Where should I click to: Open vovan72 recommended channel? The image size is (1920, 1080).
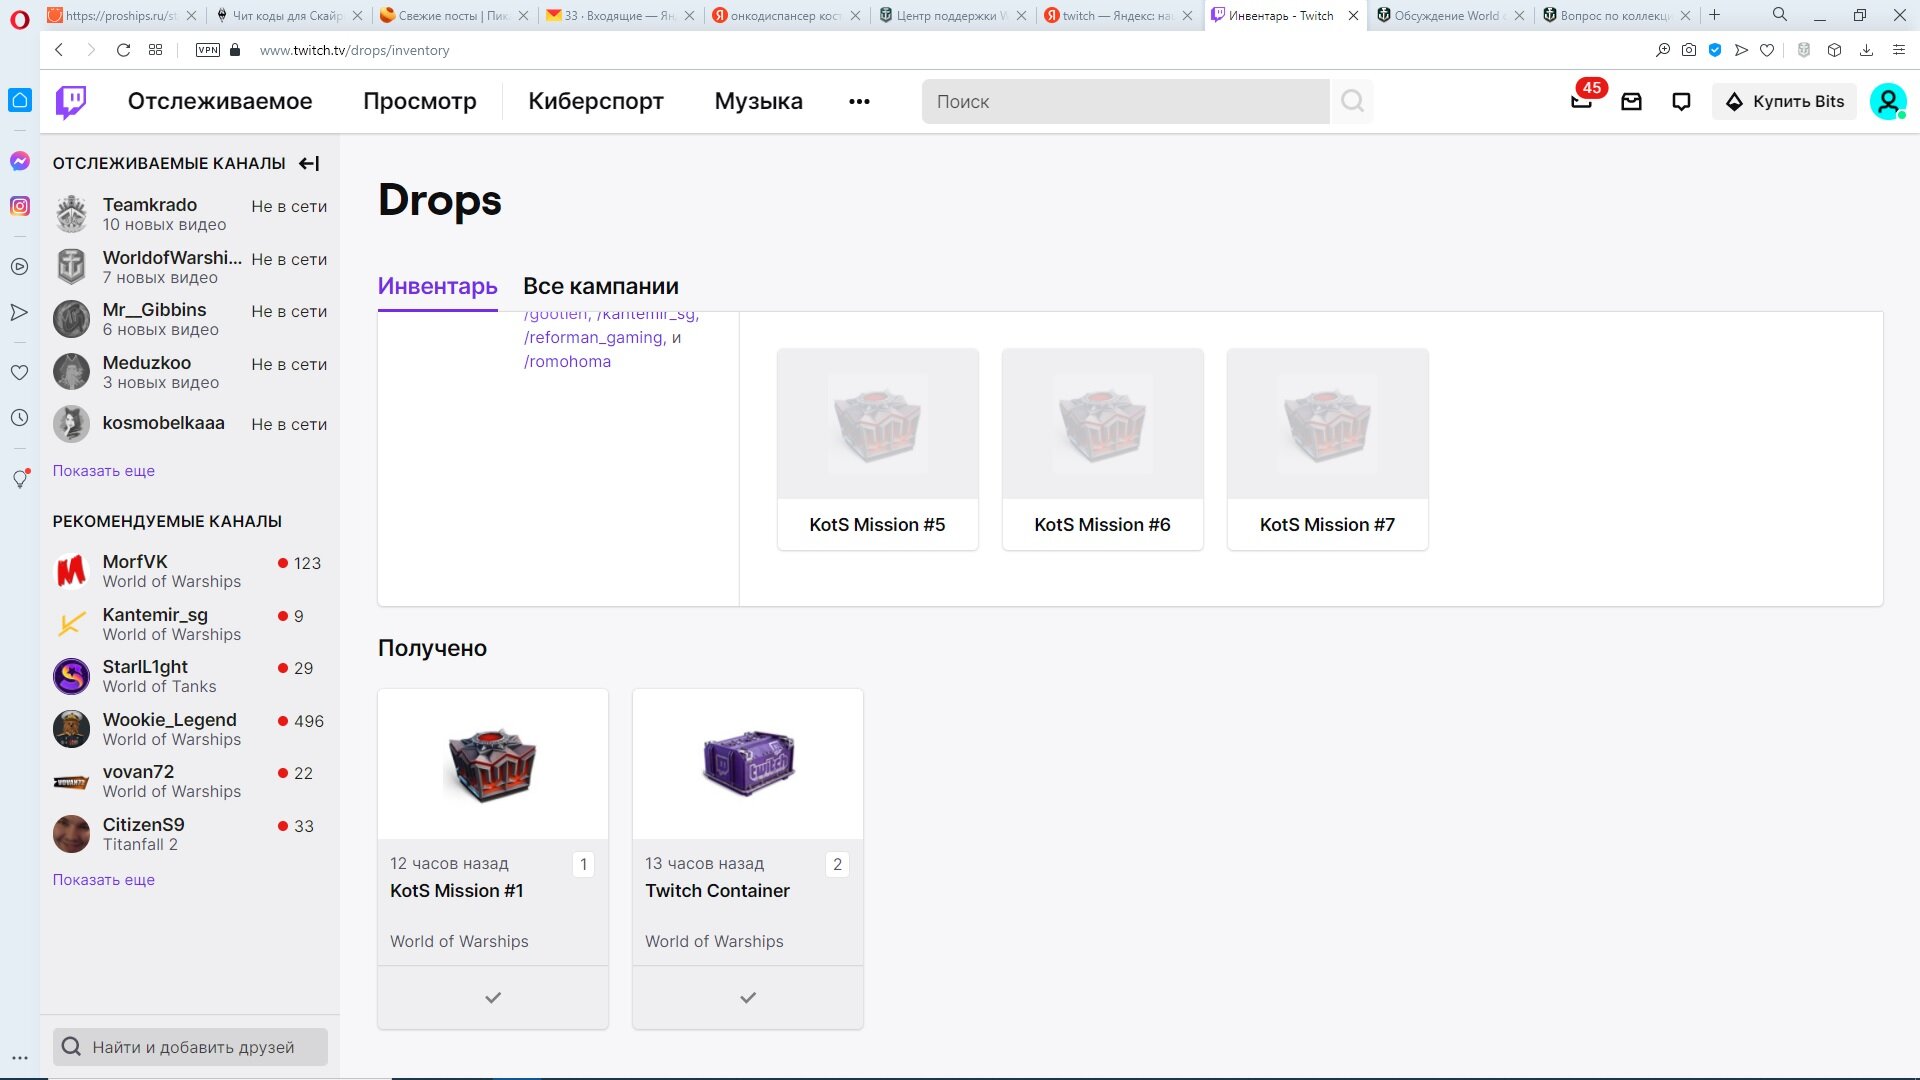190,781
